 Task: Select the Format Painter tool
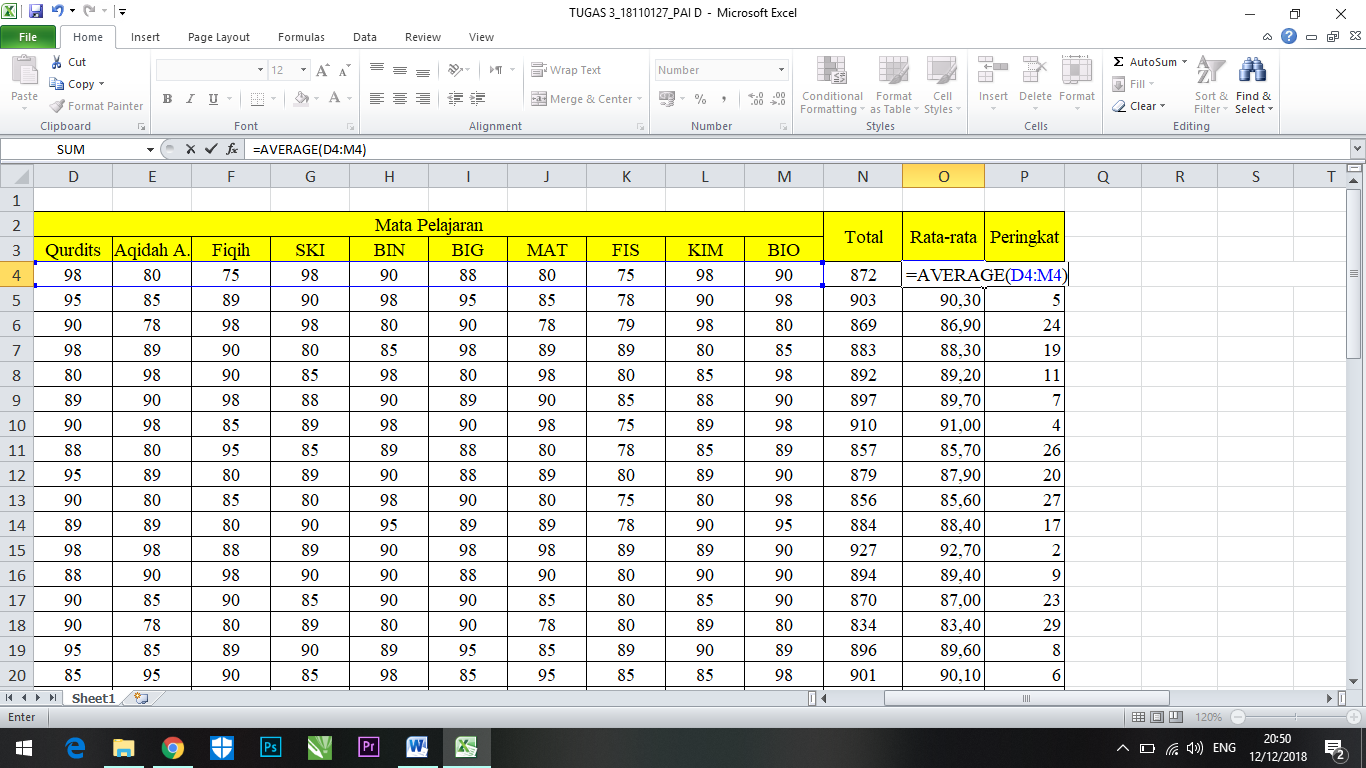click(x=96, y=105)
